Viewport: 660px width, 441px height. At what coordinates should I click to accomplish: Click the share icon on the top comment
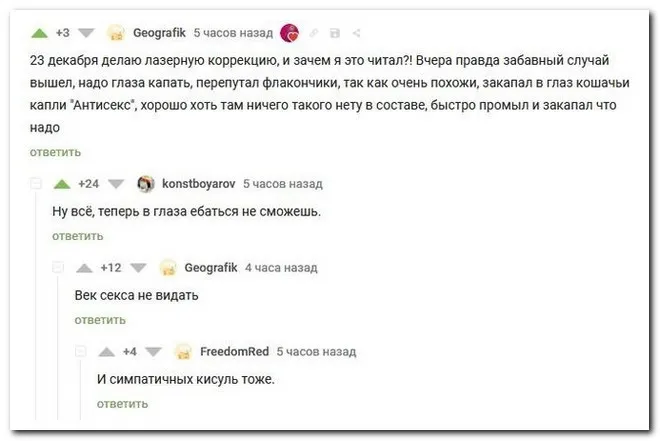357,32
